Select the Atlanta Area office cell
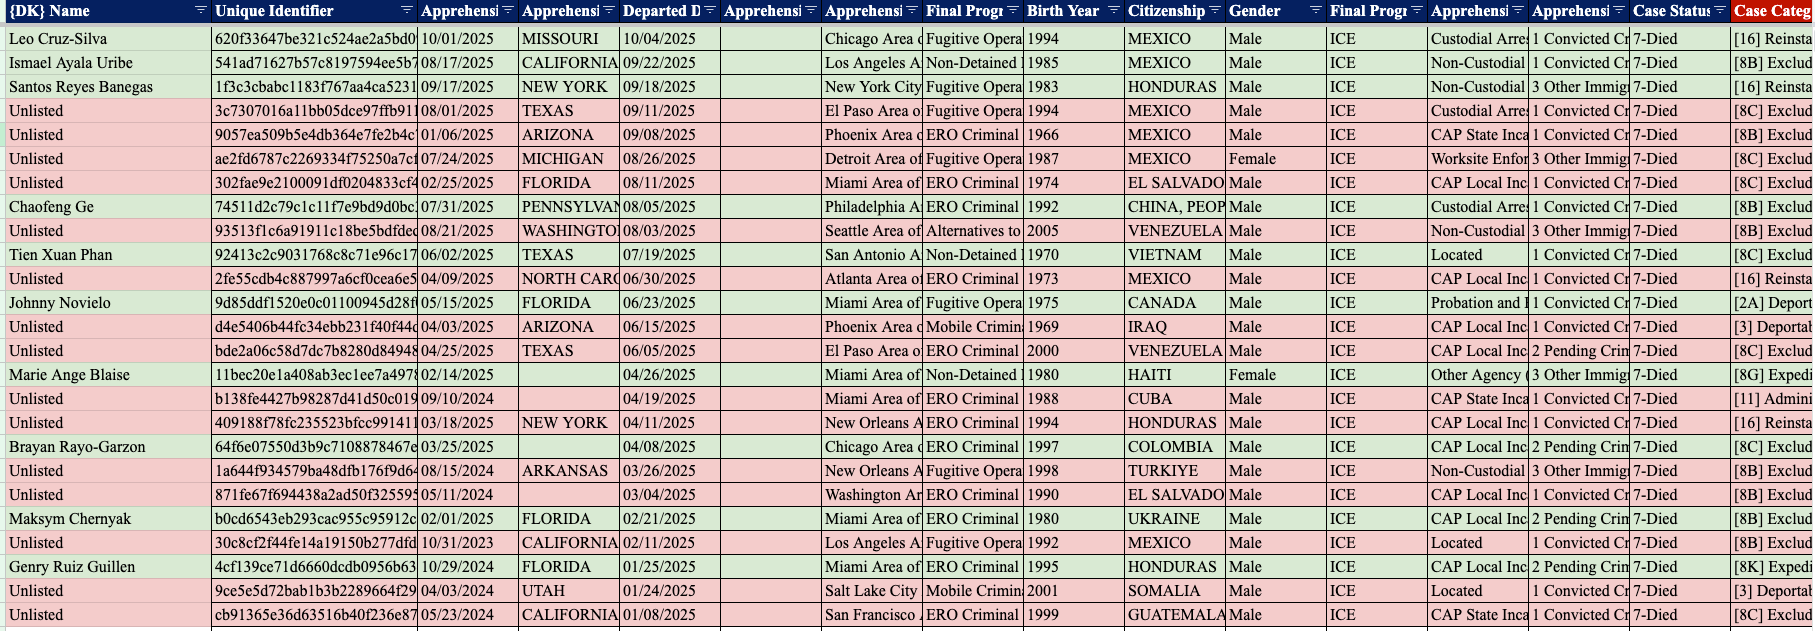 [x=872, y=279]
